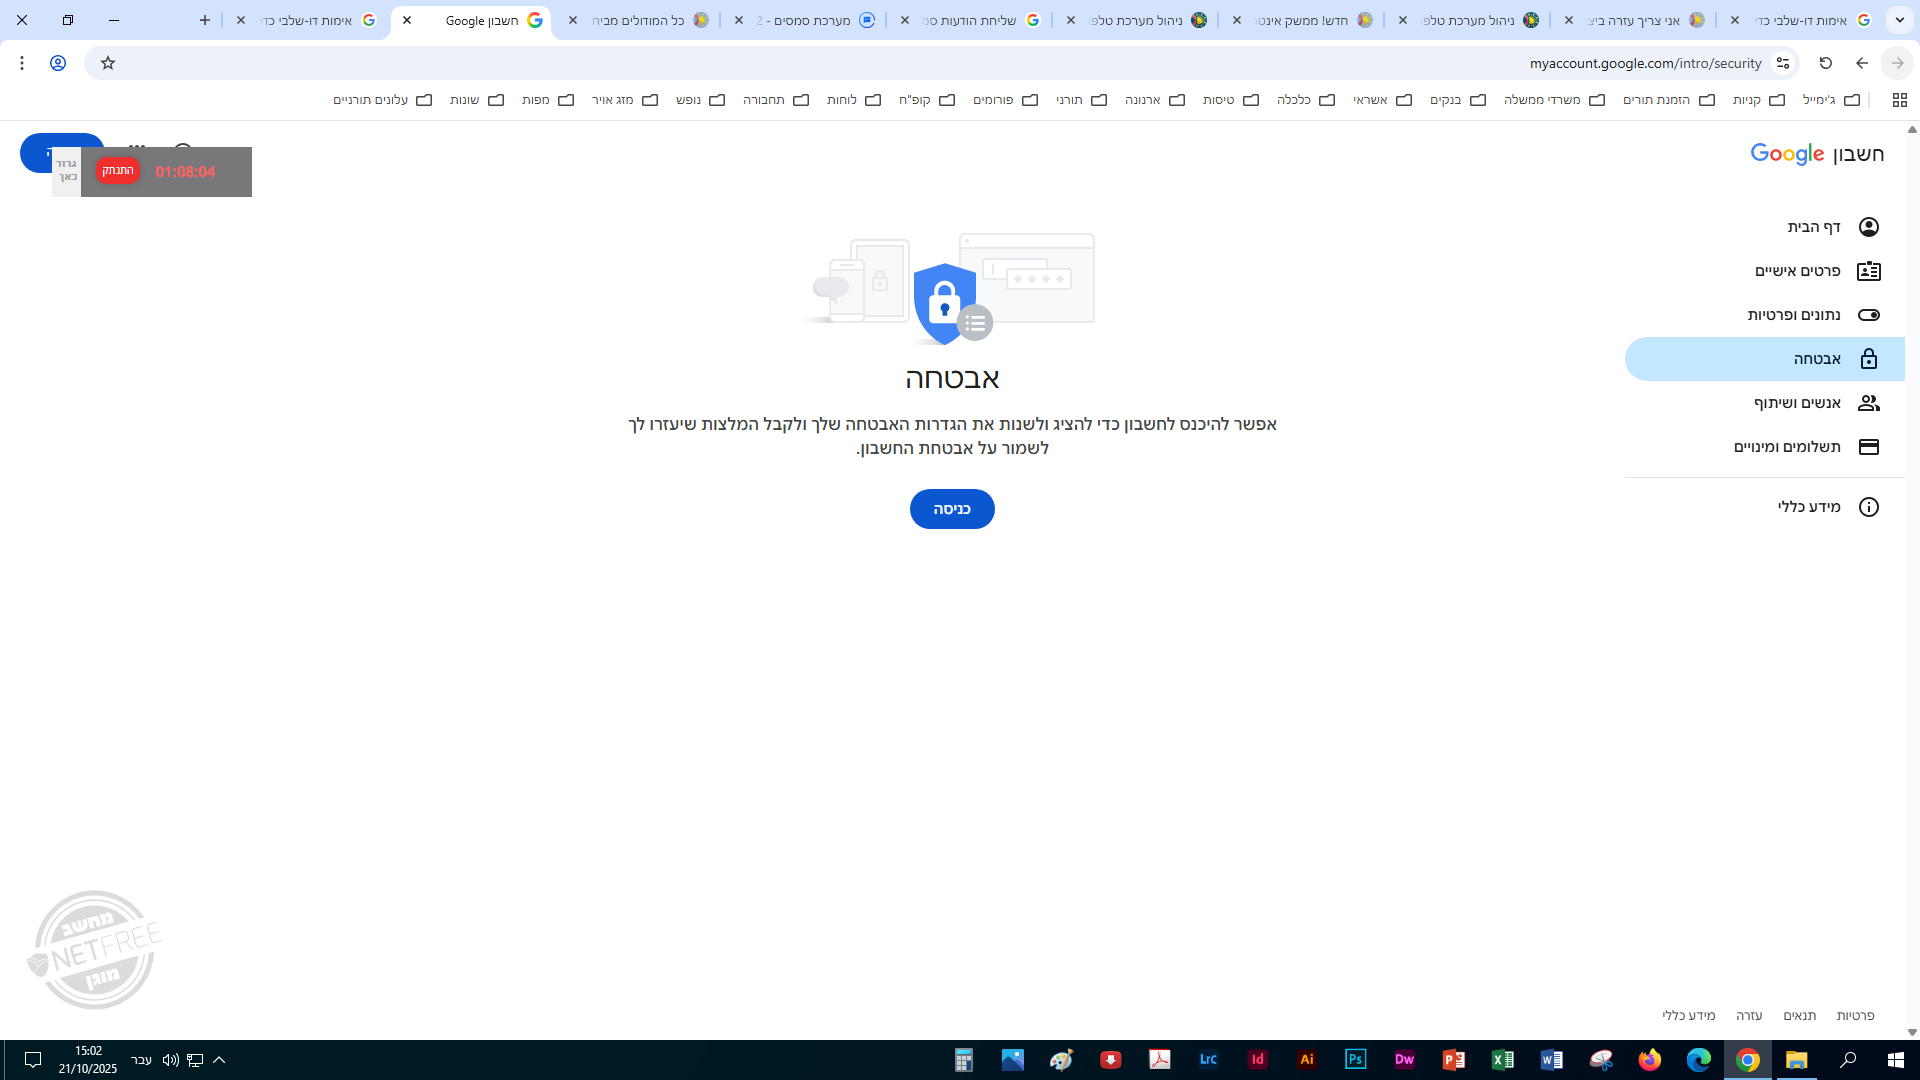Open the Chrome three-dot menu
Image resolution: width=1920 pixels, height=1080 pixels.
click(x=22, y=63)
